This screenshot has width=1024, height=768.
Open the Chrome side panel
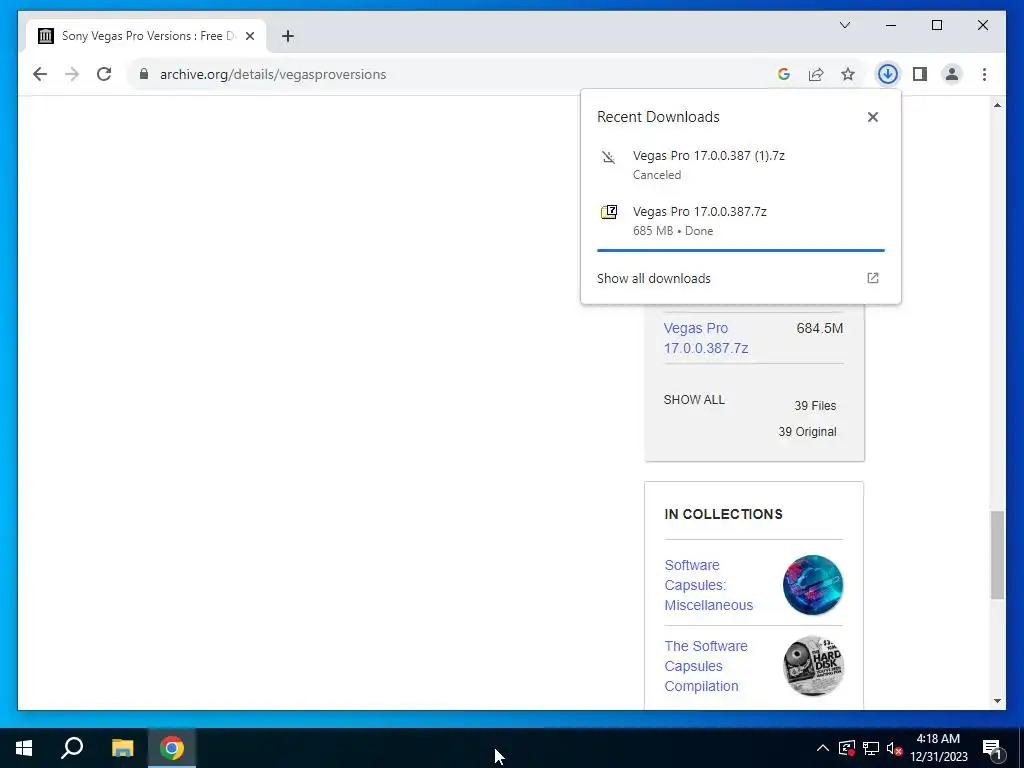click(x=920, y=74)
